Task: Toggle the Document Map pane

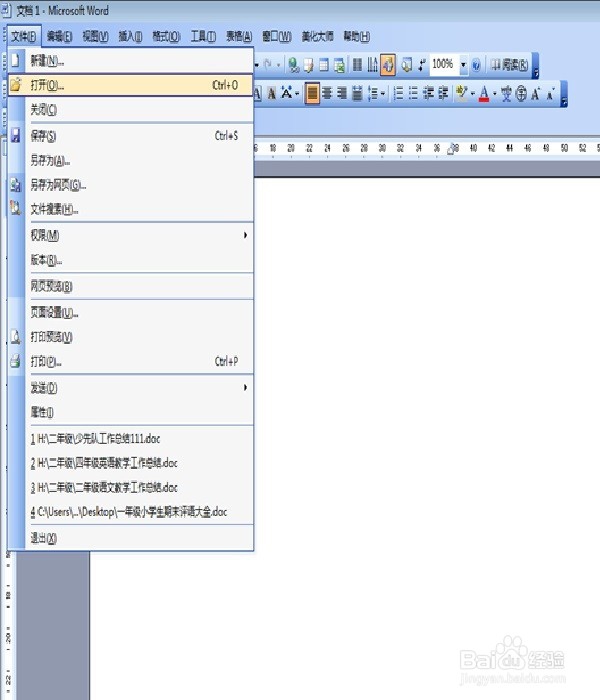Action: (x=406, y=65)
